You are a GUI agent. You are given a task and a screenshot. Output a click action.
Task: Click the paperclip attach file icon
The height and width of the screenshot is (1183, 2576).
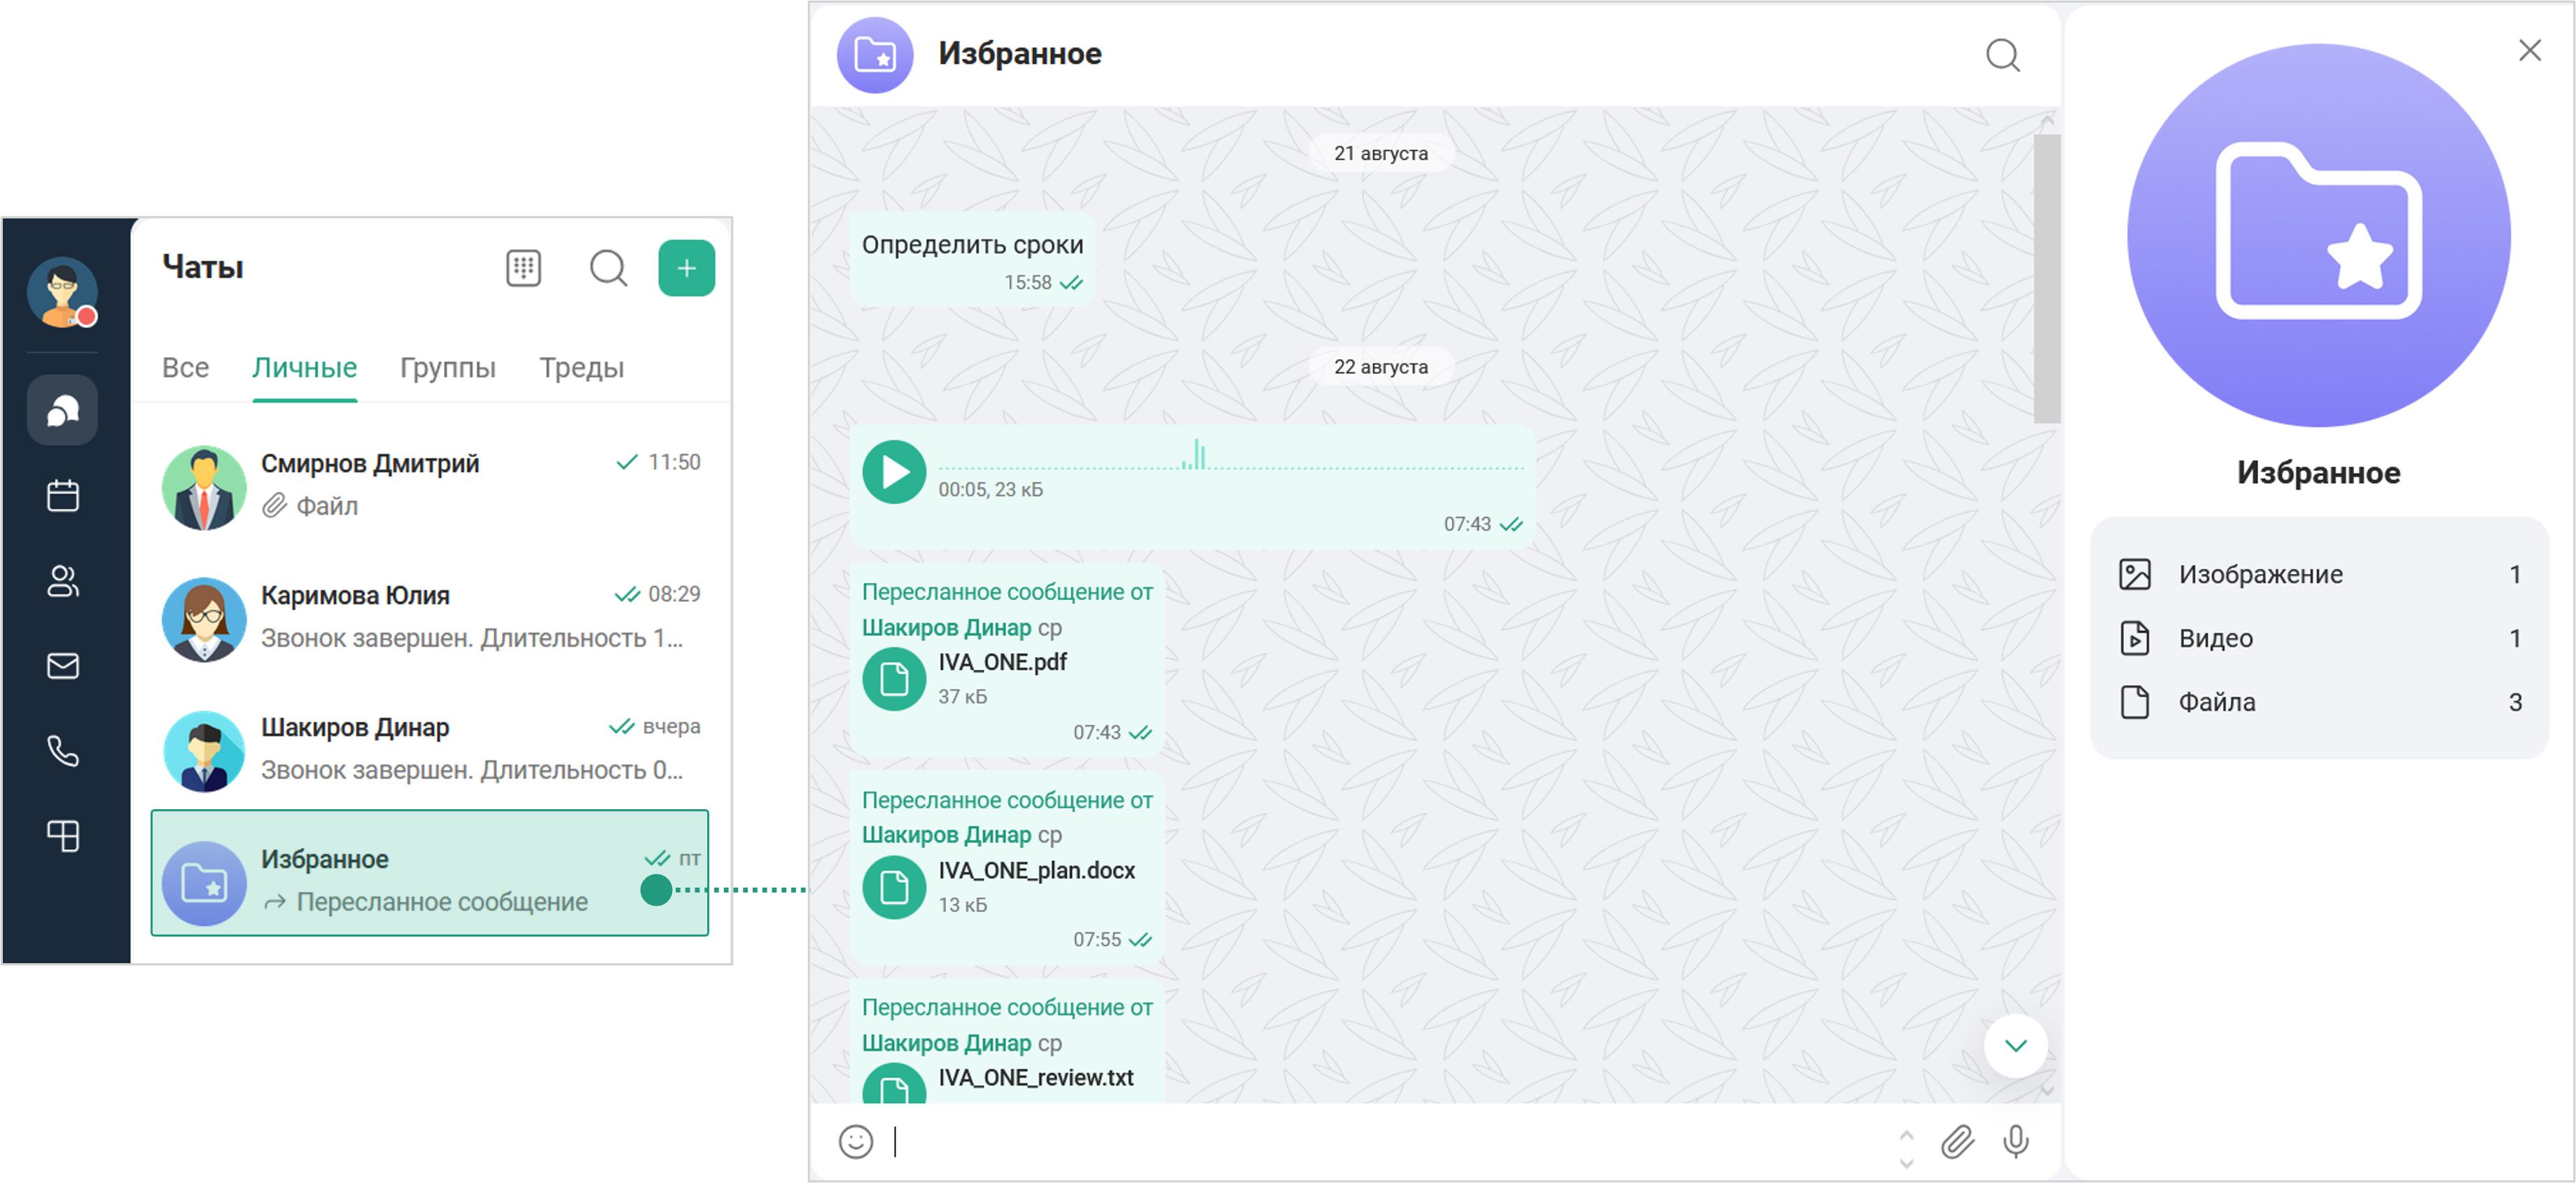click(x=1957, y=1141)
